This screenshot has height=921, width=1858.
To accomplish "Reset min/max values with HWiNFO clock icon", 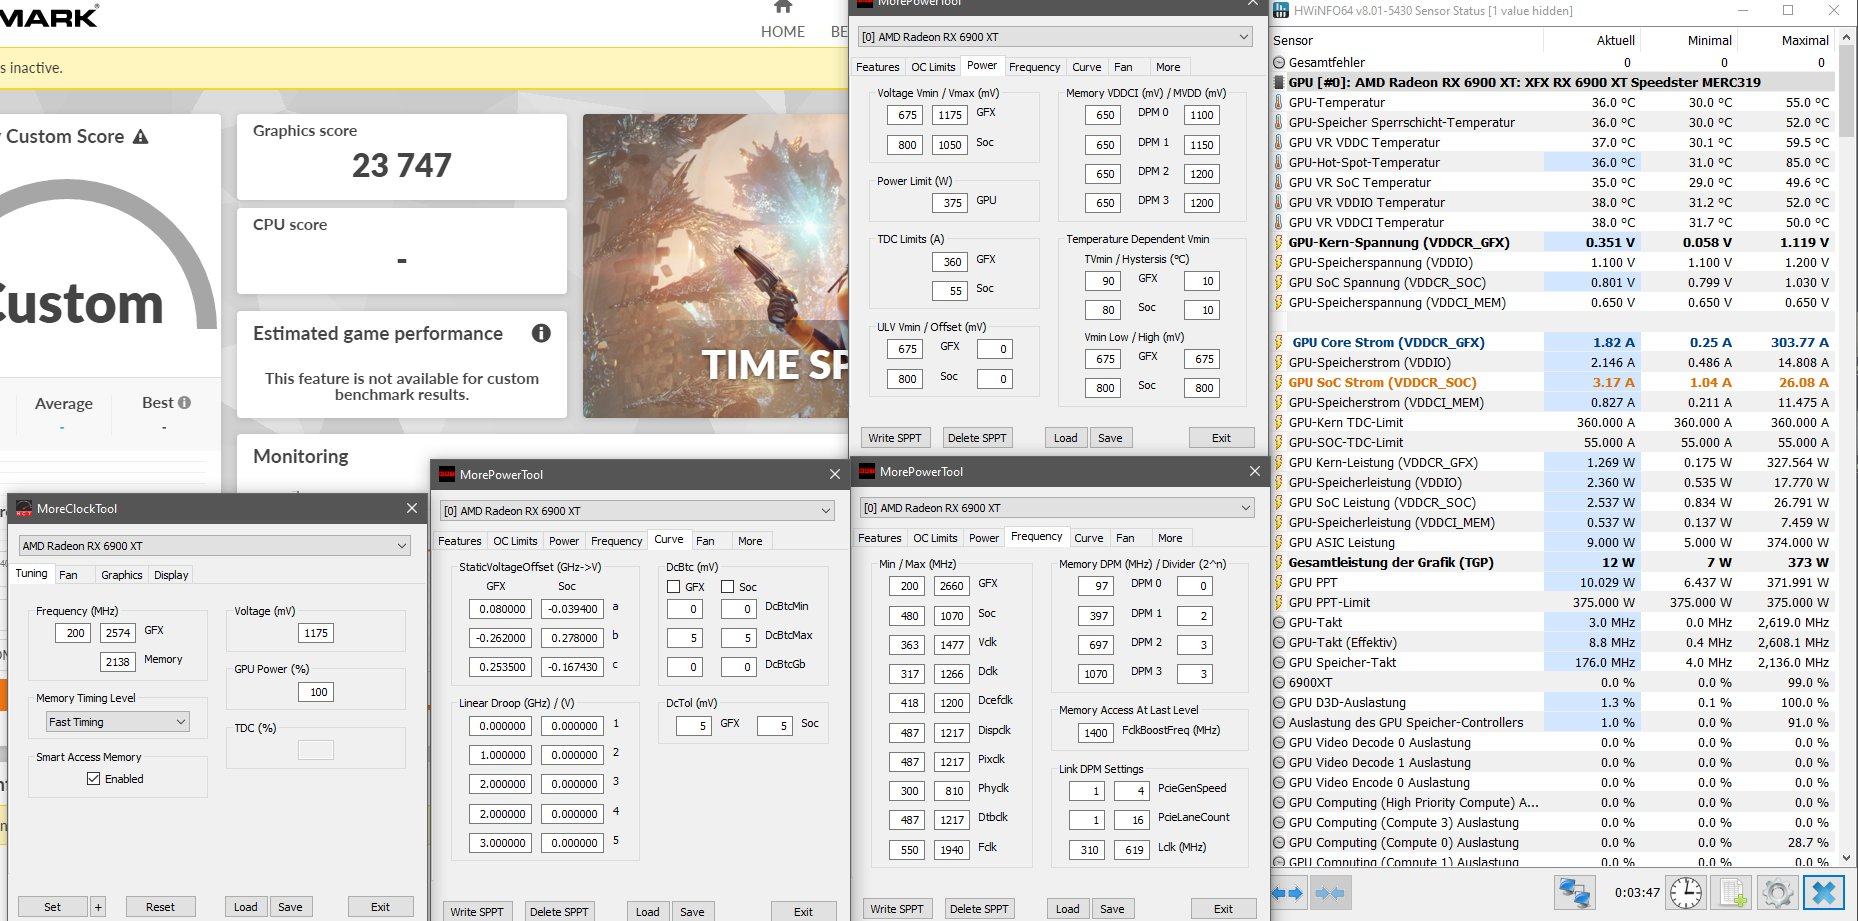I will point(1686,892).
